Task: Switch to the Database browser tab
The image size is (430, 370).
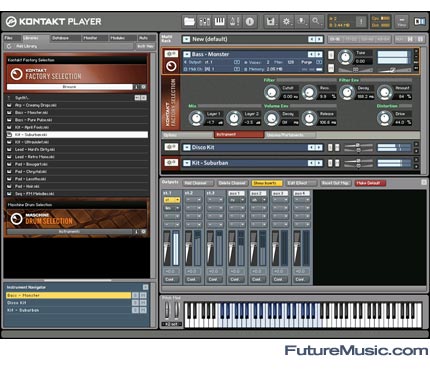Action: [x=65, y=38]
